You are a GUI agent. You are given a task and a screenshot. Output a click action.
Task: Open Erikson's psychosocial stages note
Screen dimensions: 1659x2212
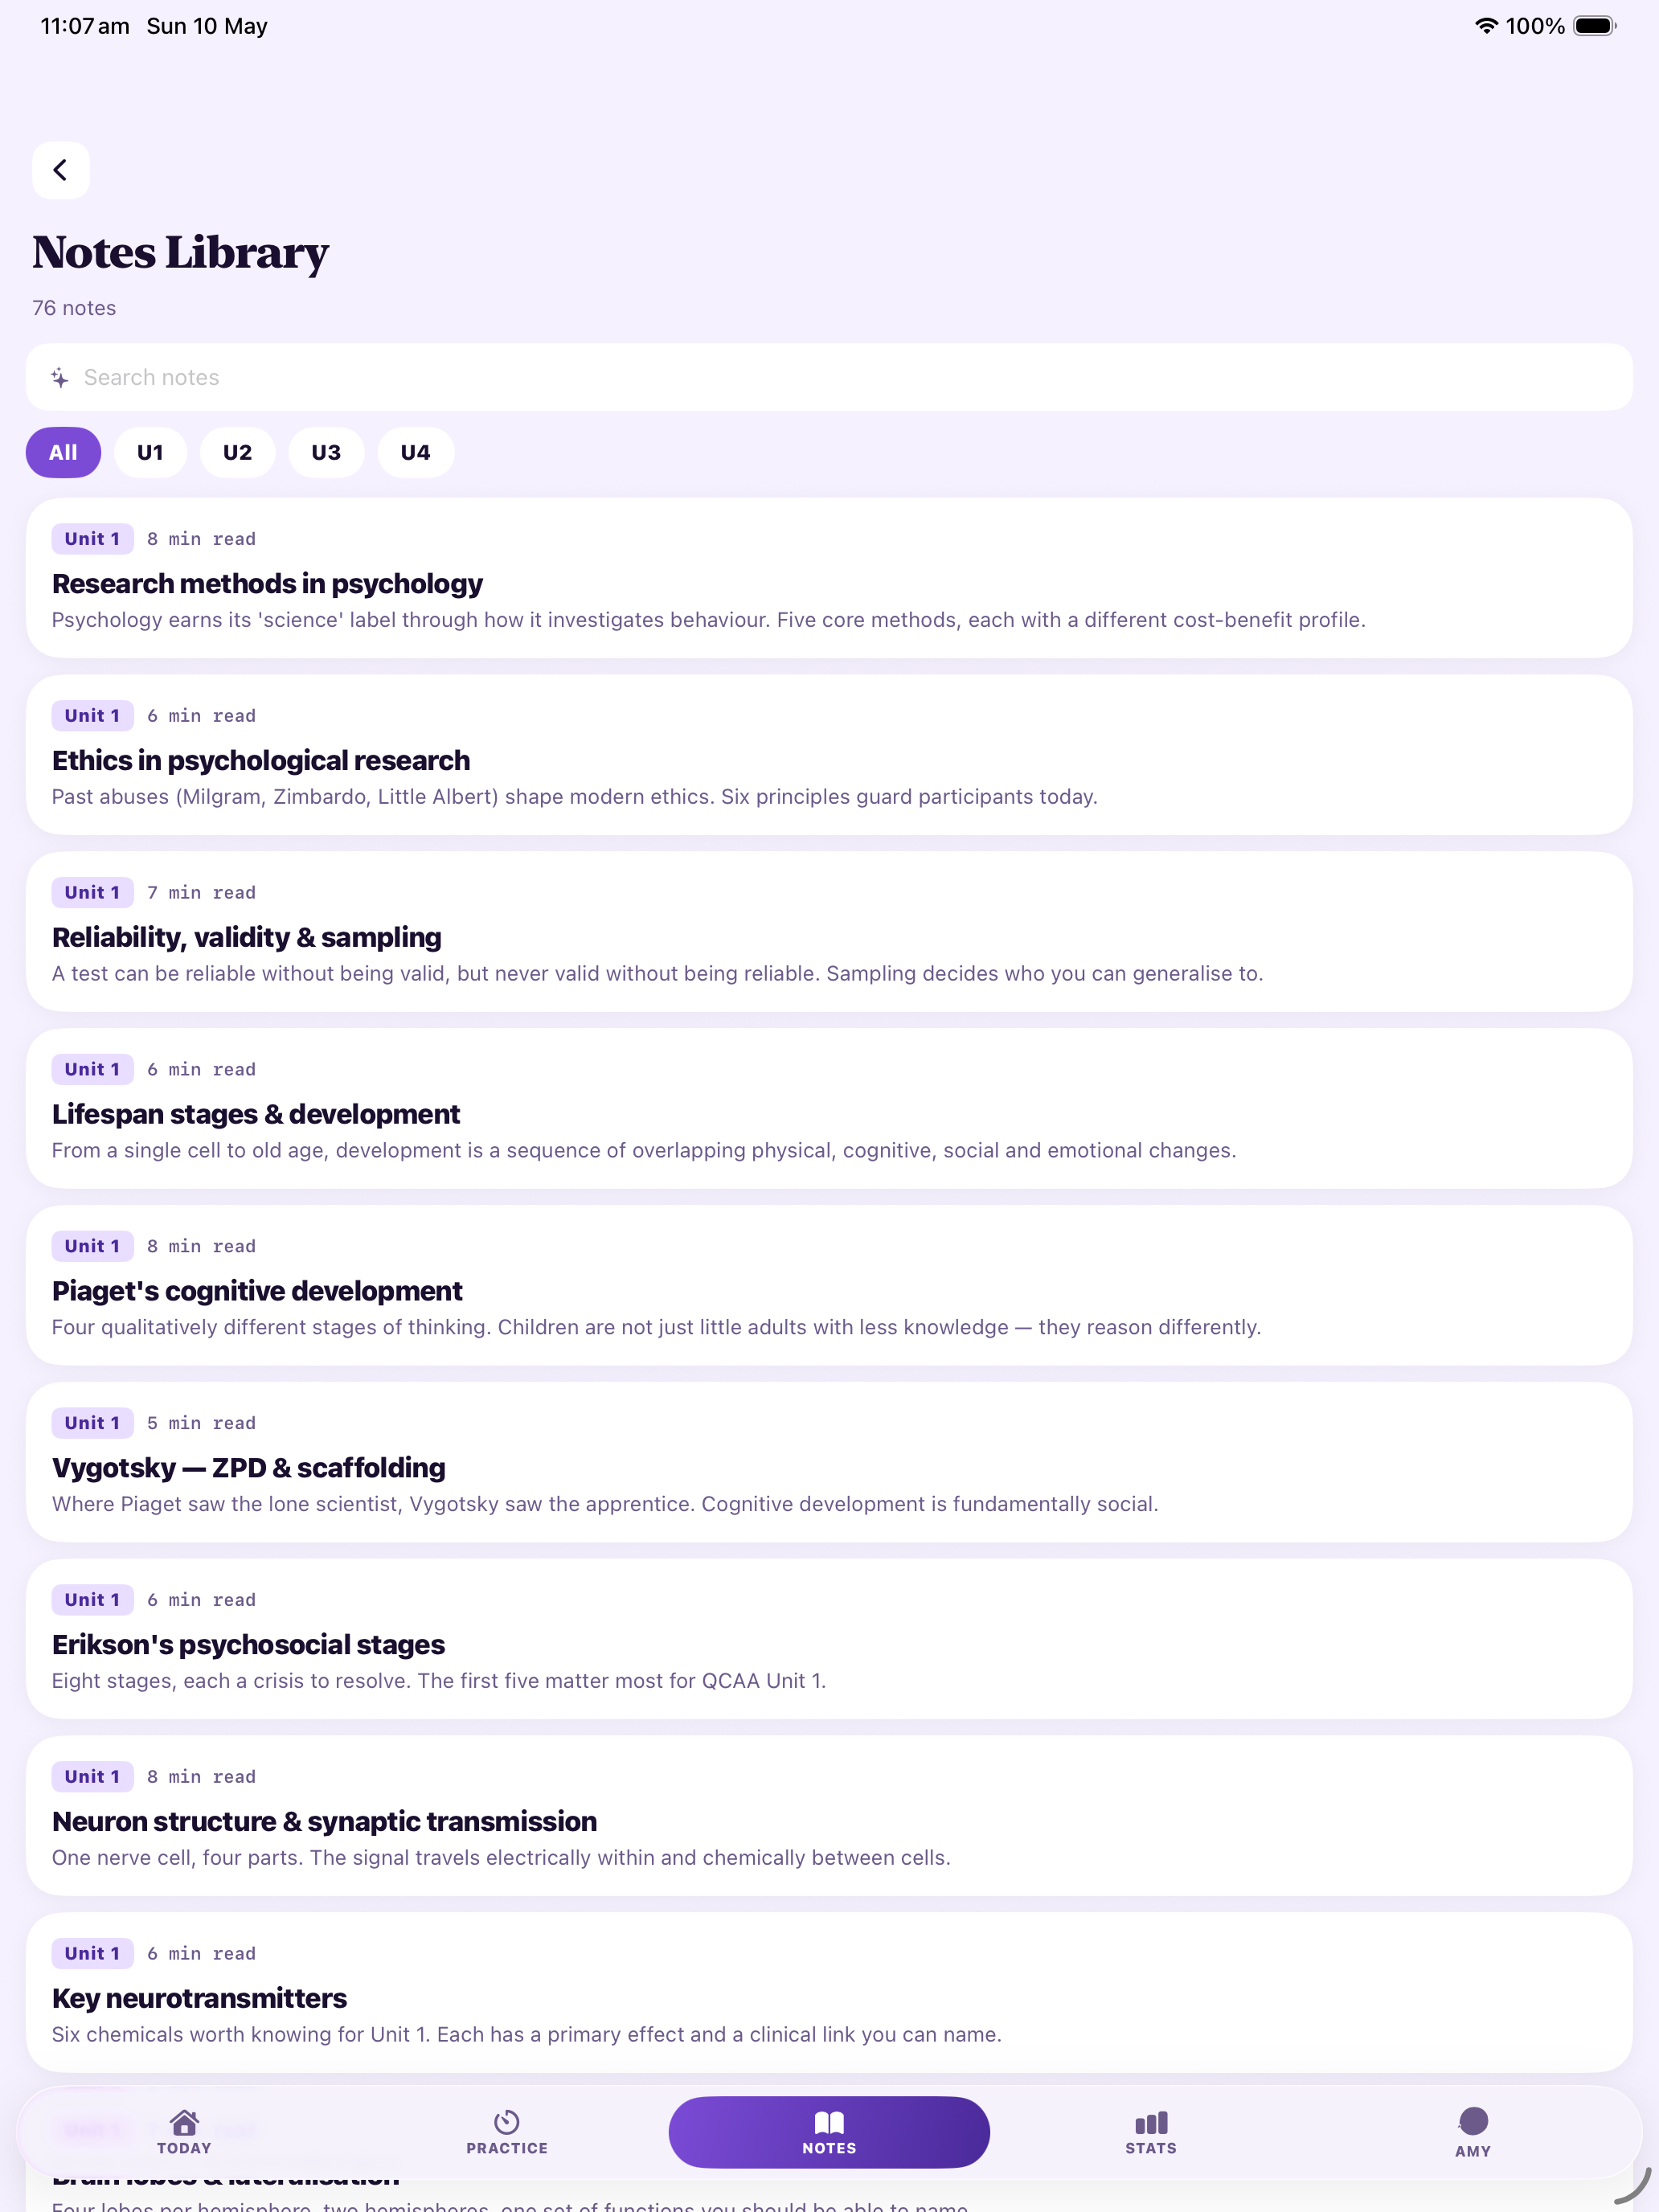coord(829,1639)
